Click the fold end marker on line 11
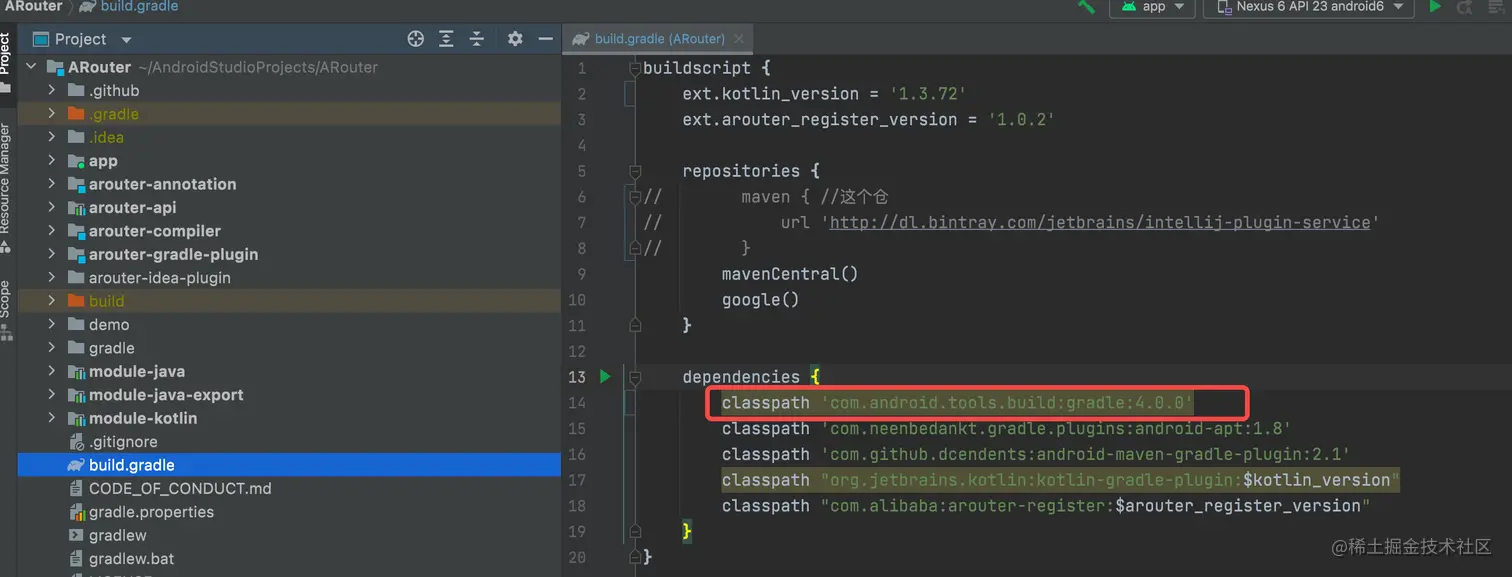1512x577 pixels. click(x=634, y=325)
